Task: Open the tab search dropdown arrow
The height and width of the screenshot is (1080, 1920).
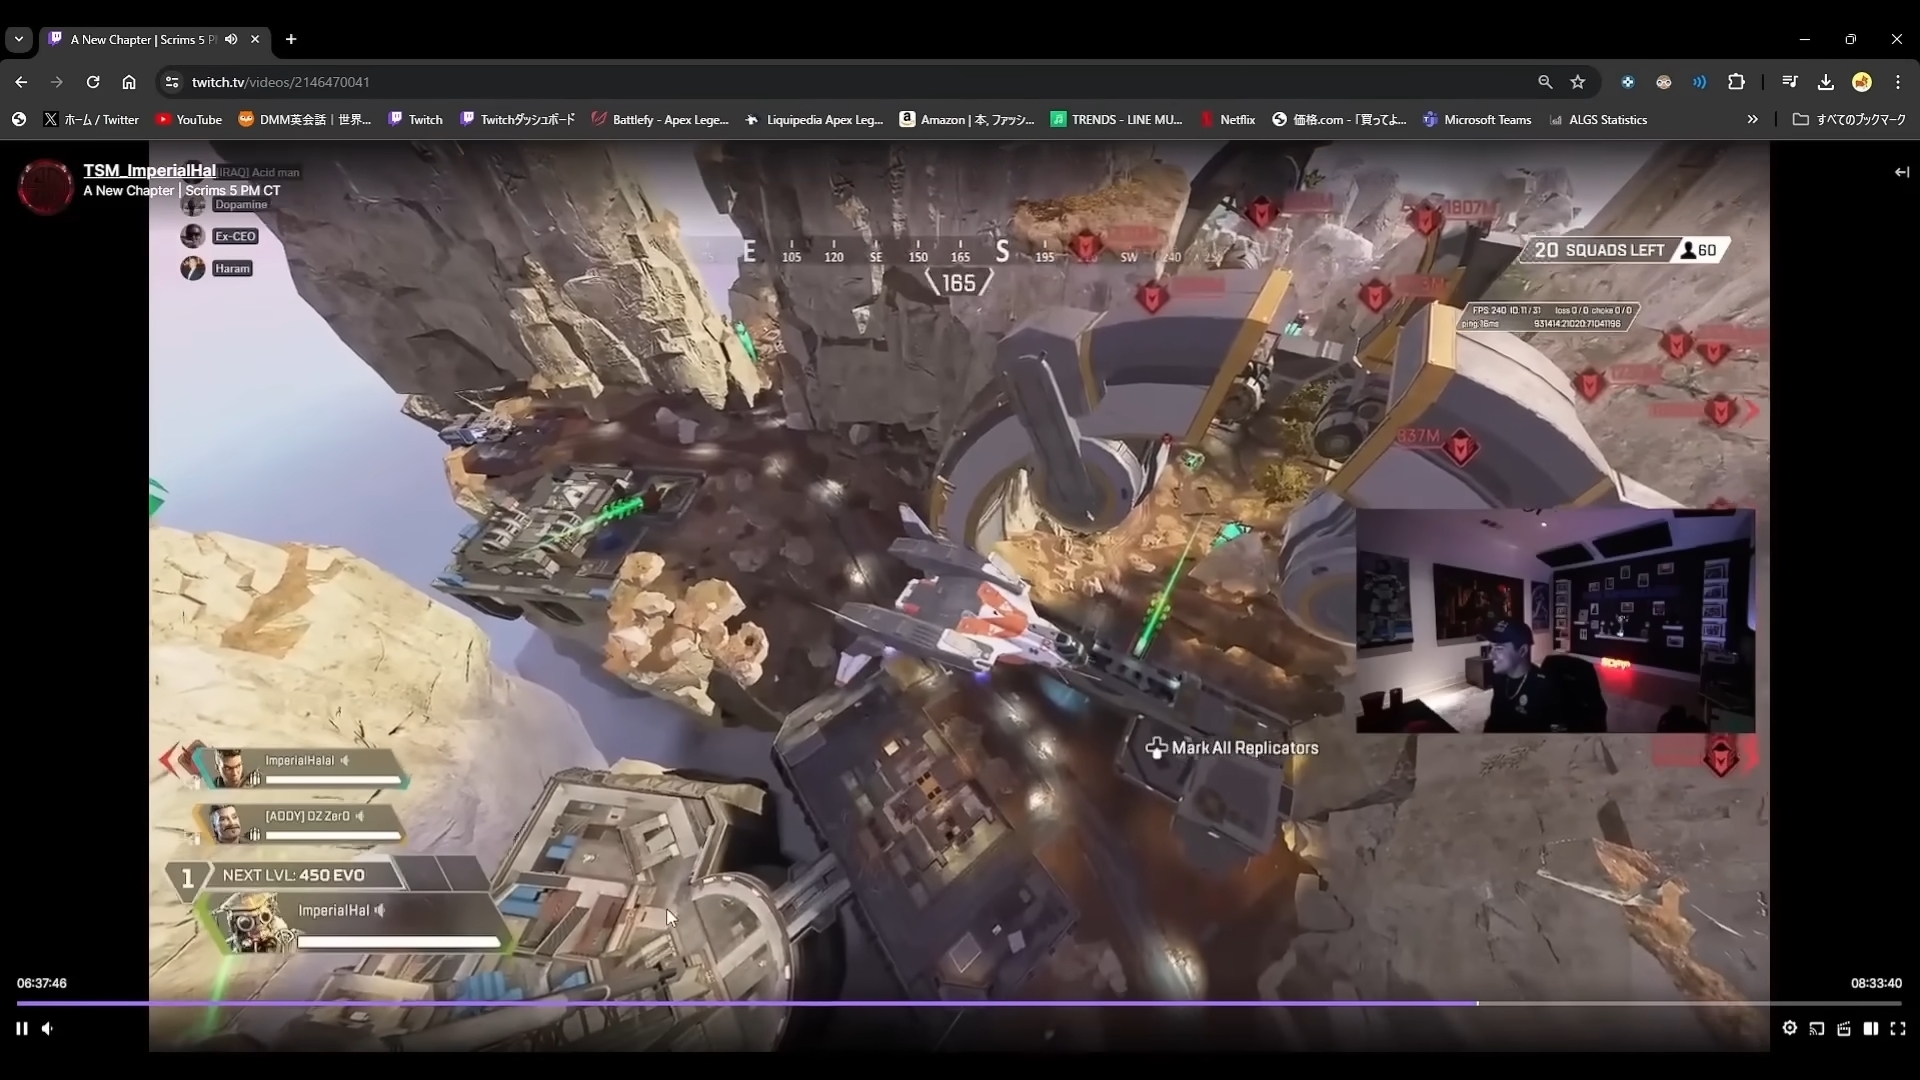Action: click(19, 39)
